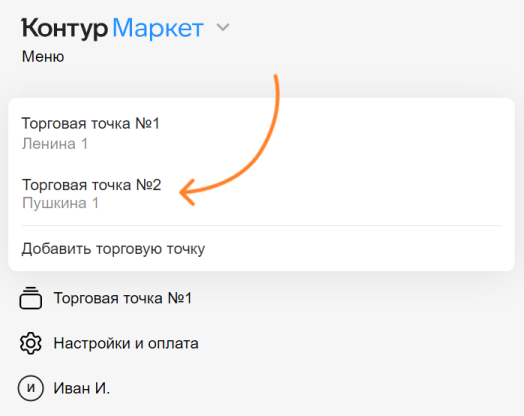Click the top of the orange curved arrow
Viewport: 524px width, 416px height.
point(276,79)
